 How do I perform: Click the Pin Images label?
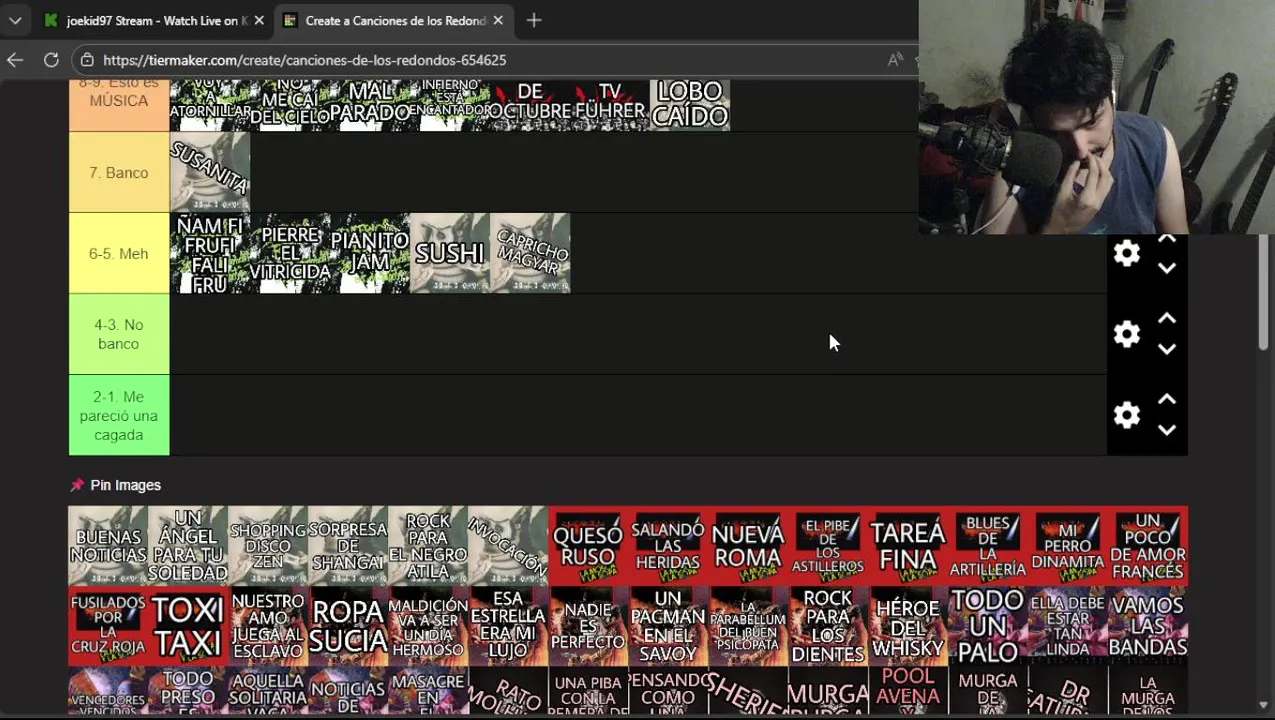pyautogui.click(x=125, y=485)
